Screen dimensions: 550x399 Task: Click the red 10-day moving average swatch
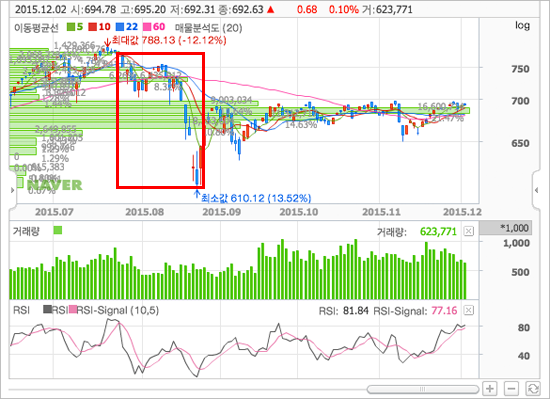pyautogui.click(x=92, y=27)
